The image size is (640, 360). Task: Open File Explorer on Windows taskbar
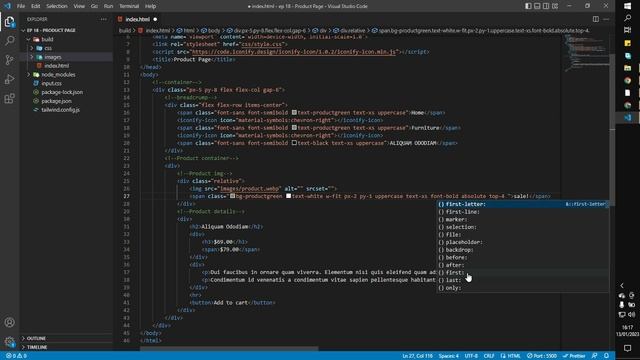(628, 68)
